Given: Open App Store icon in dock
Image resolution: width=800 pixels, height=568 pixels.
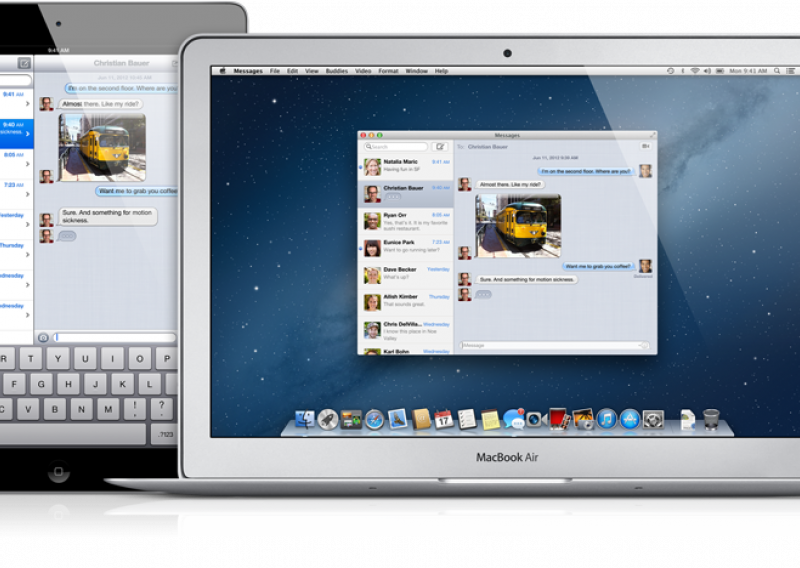Looking at the screenshot, I should point(630,420).
